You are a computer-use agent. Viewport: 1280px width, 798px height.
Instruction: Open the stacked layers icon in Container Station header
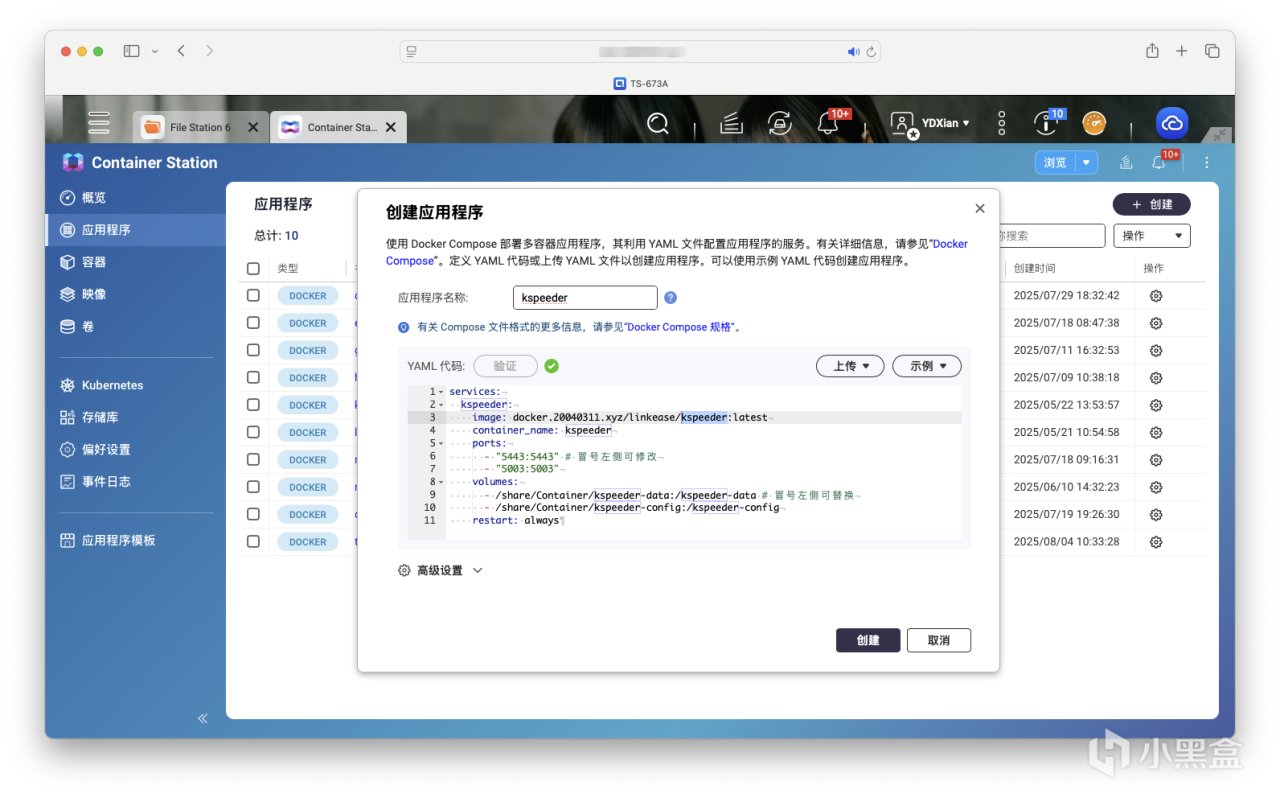point(1126,163)
